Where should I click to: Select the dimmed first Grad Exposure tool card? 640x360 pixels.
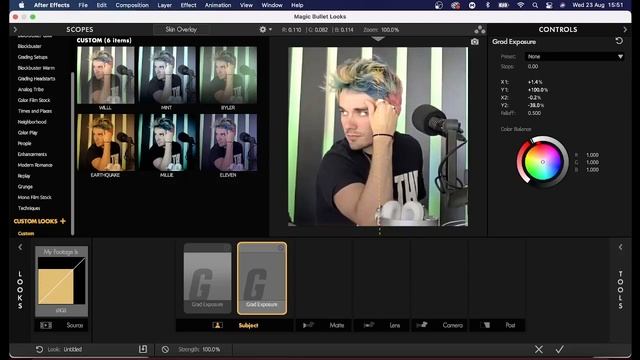207,278
